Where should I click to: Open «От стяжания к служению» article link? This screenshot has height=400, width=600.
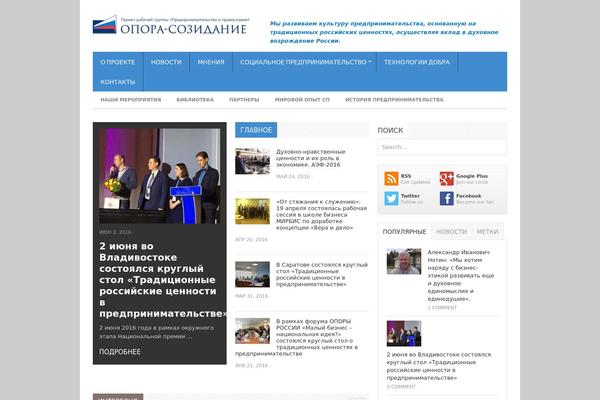pos(321,214)
